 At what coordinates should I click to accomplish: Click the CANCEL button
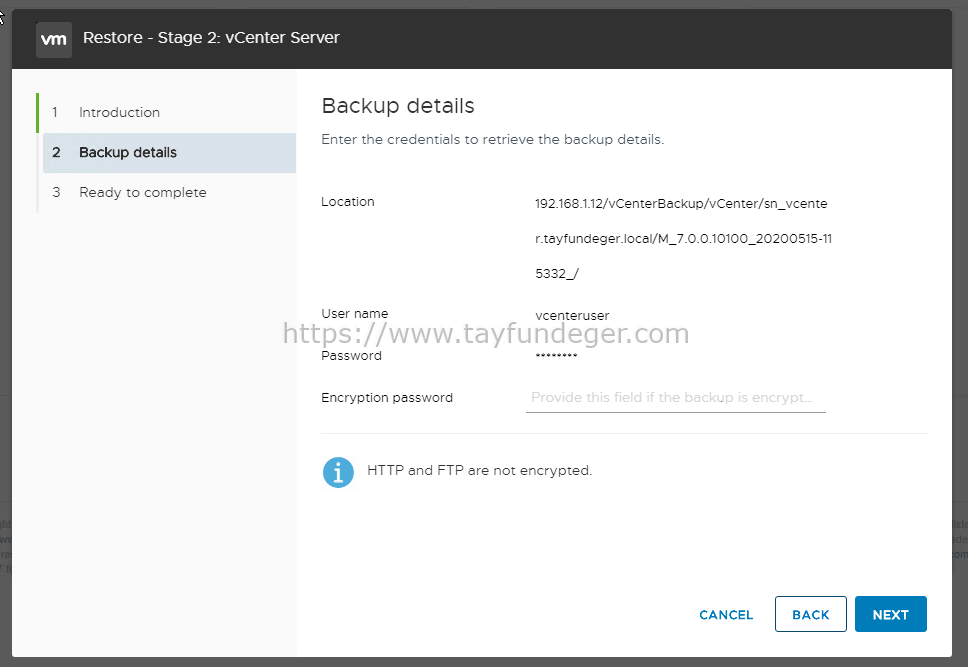pyautogui.click(x=726, y=615)
